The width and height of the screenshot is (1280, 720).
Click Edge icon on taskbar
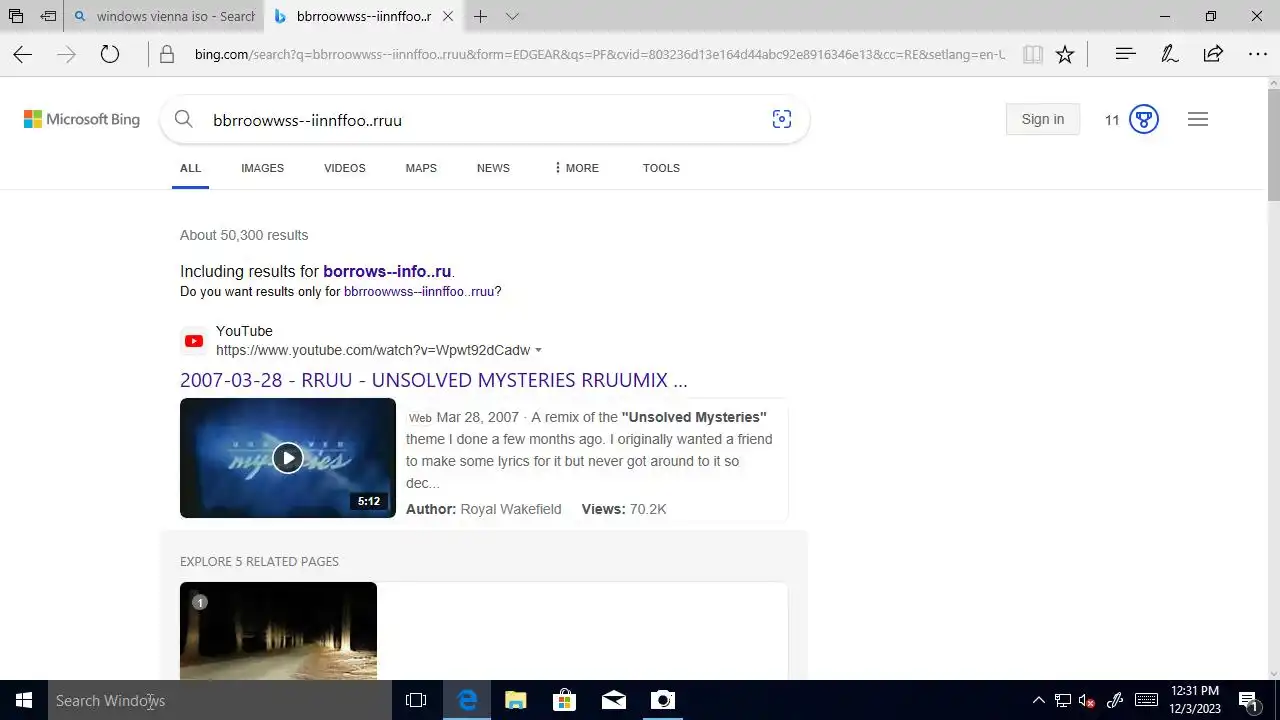pyautogui.click(x=467, y=700)
